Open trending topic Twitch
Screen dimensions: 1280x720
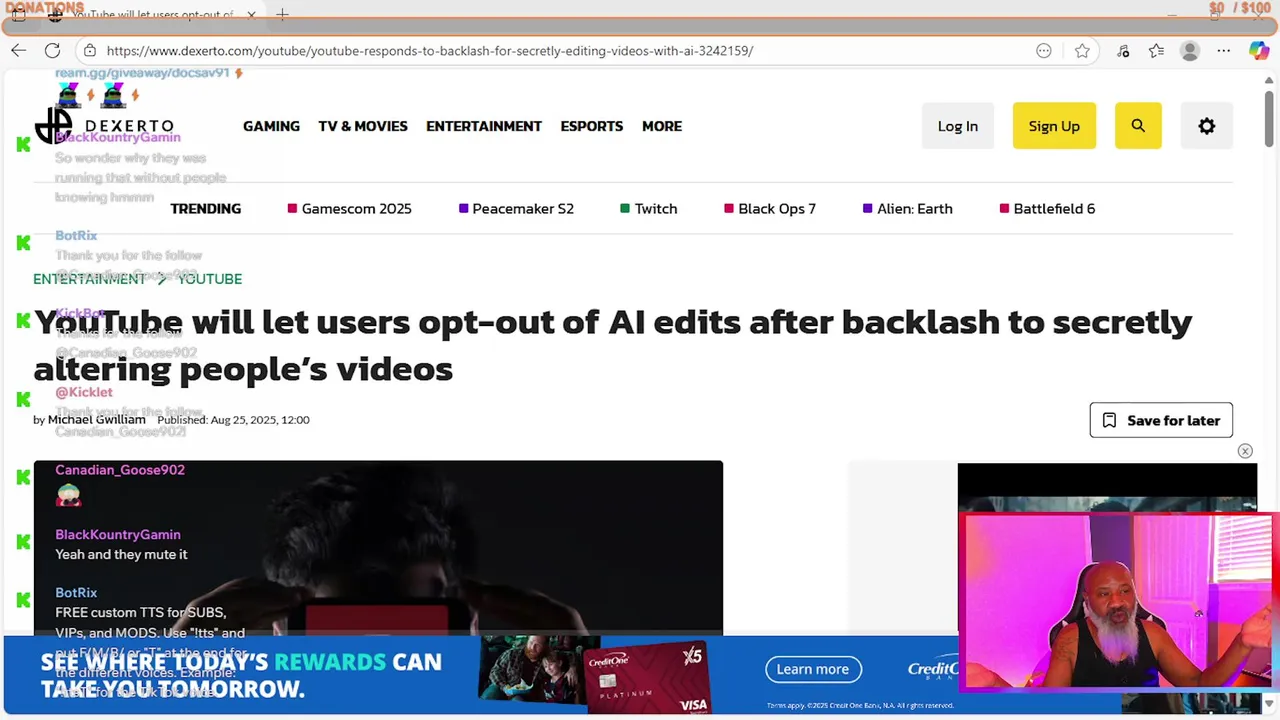[x=648, y=208]
